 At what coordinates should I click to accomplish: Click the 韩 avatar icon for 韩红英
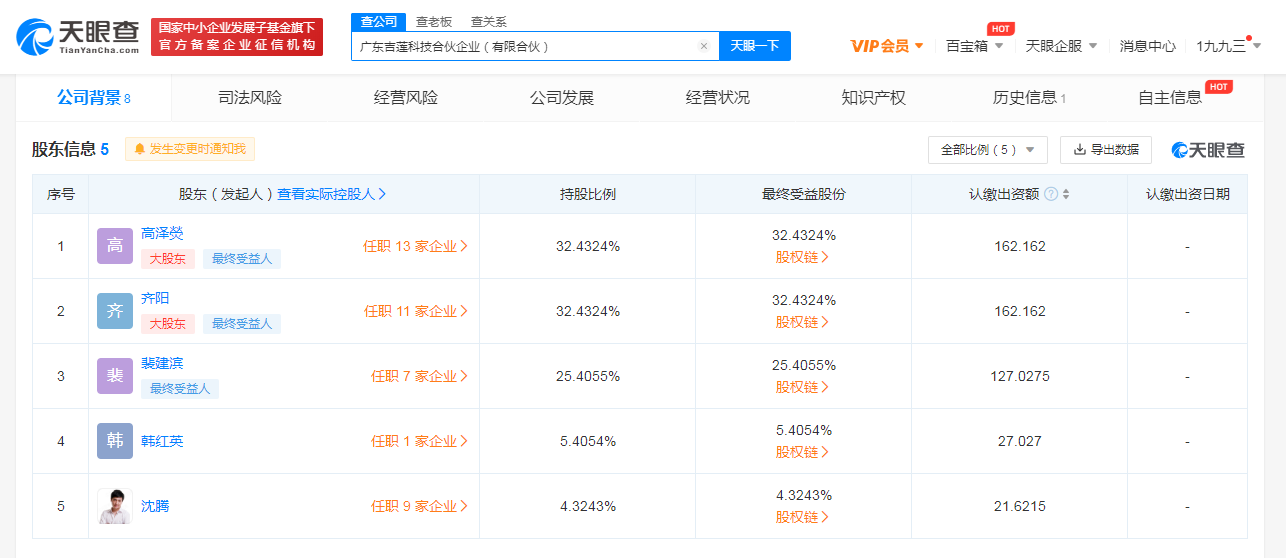[x=115, y=441]
